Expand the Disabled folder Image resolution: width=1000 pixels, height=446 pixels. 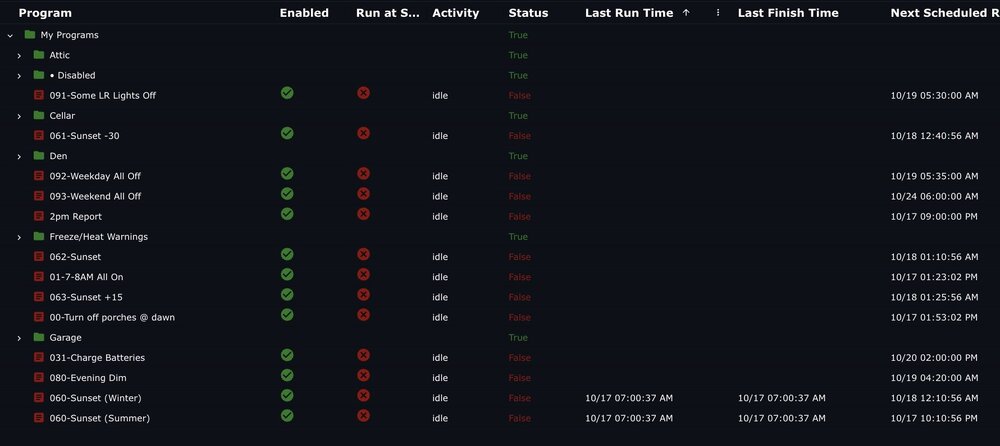coord(18,75)
